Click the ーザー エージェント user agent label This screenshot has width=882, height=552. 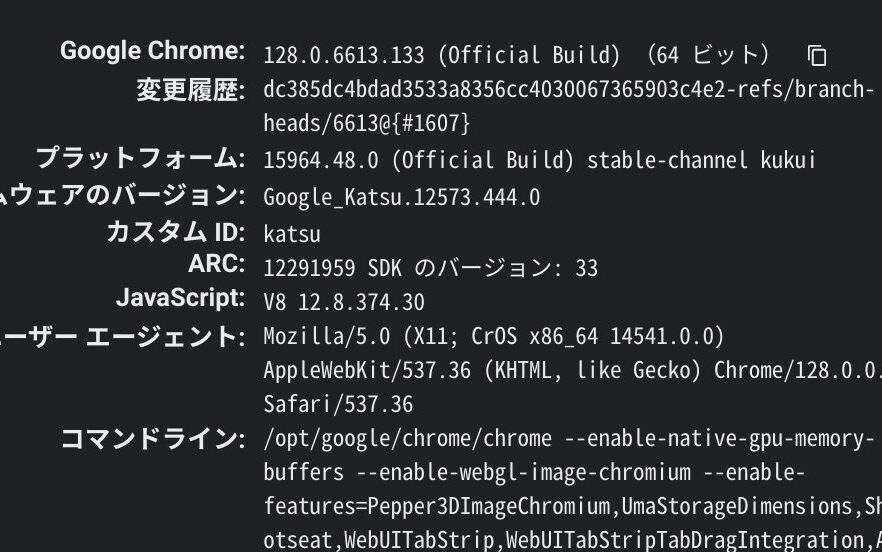[122, 337]
